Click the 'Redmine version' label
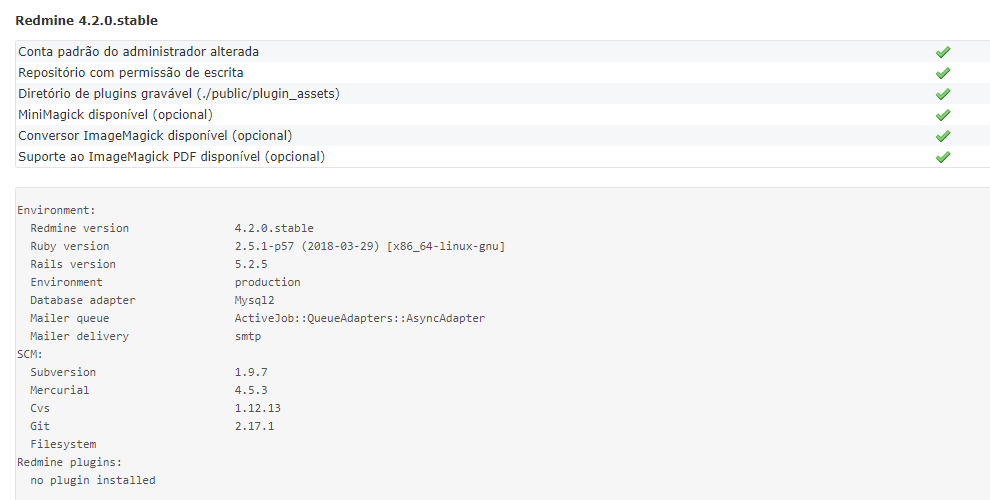The height and width of the screenshot is (500, 990). point(80,228)
